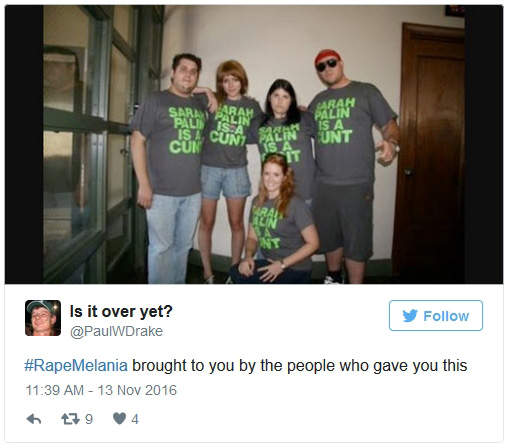
Task: Click the reply arrow icon
Action: pos(34,419)
